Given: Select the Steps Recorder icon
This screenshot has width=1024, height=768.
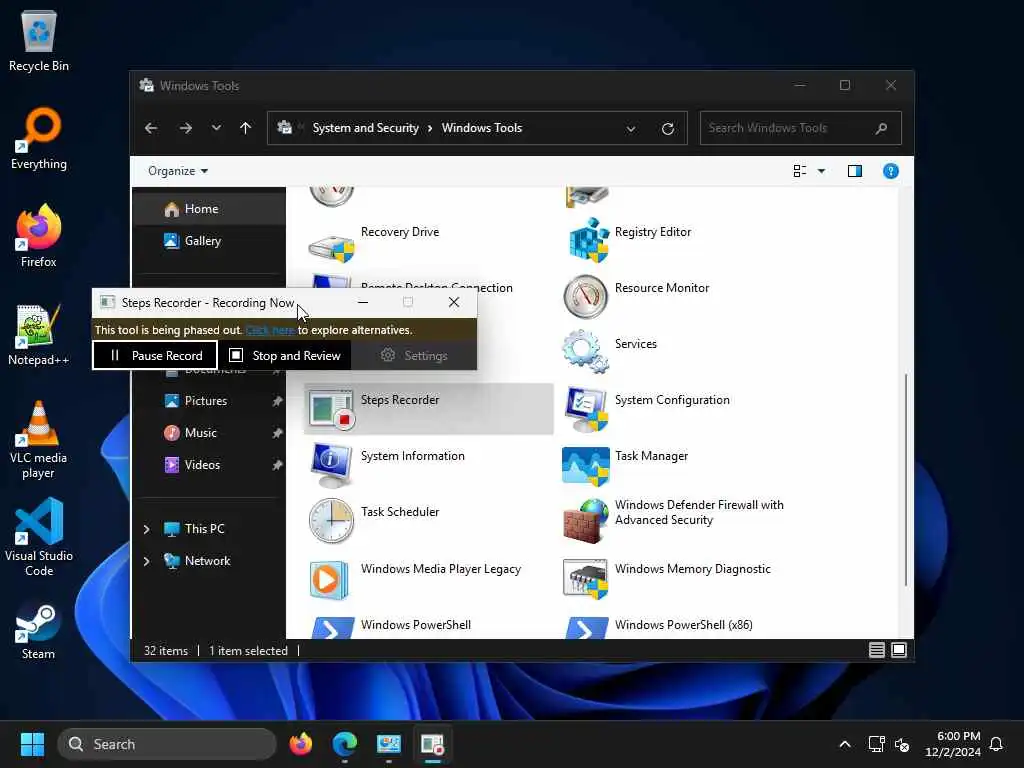Looking at the screenshot, I should coord(331,409).
